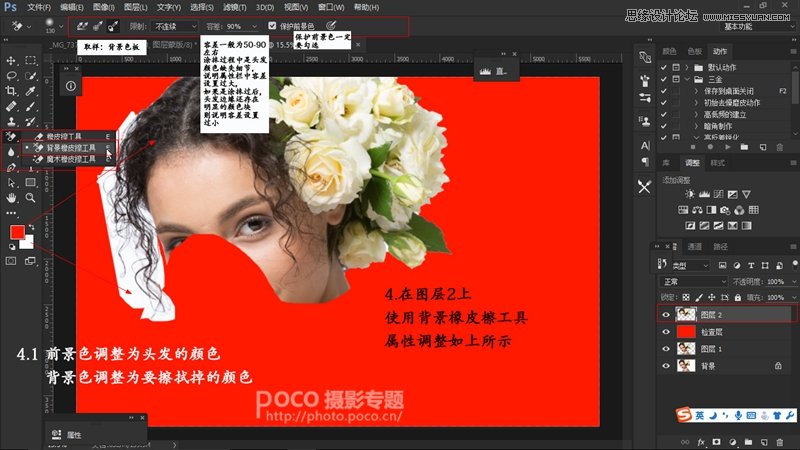Switch to the 色板 tab
The height and width of the screenshot is (450, 800).
[694, 51]
